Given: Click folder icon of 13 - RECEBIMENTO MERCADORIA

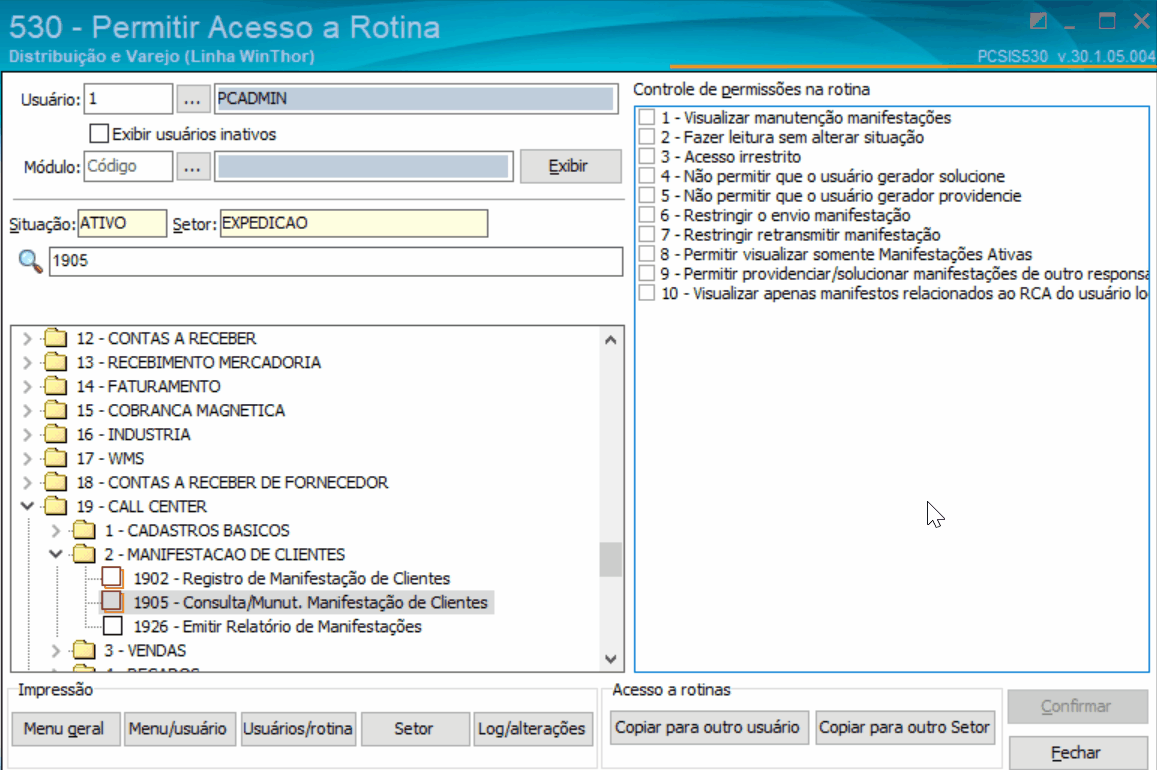Looking at the screenshot, I should pos(55,362).
